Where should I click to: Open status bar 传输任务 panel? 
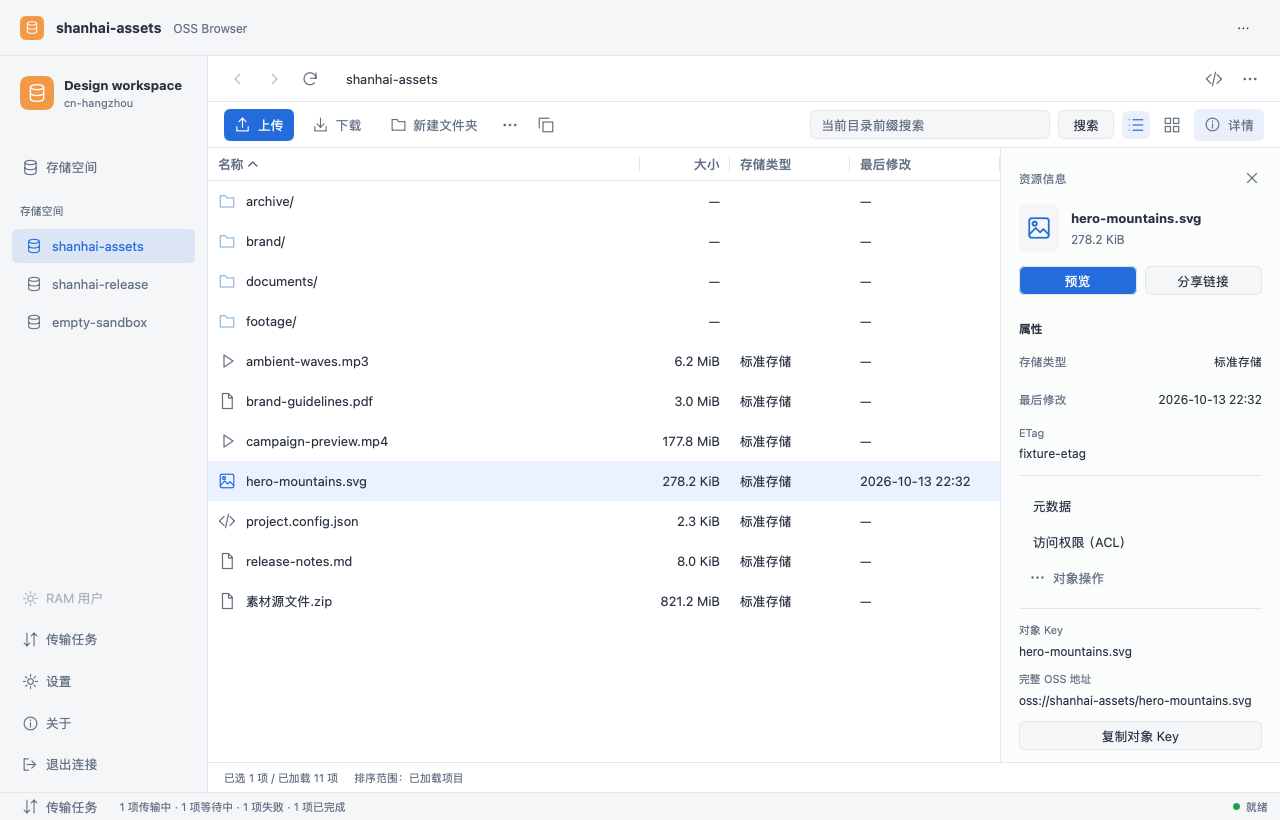pos(60,806)
